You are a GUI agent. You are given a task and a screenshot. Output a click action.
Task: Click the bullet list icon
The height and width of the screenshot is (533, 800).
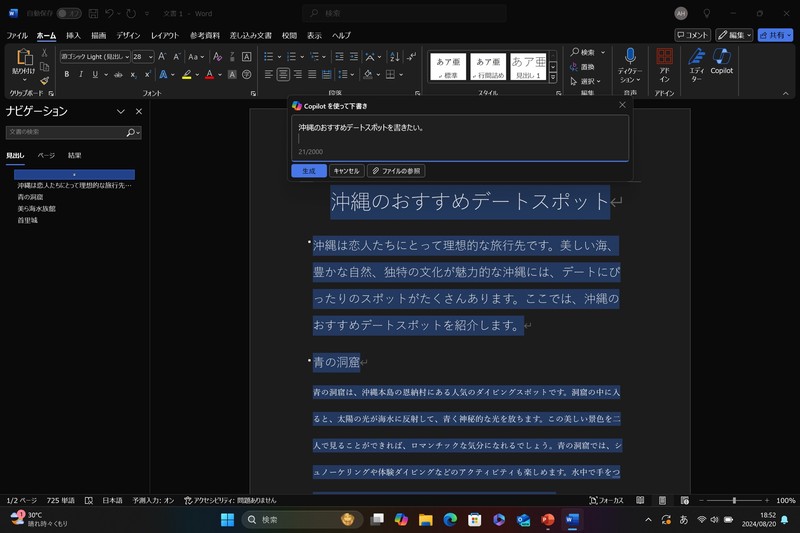click(268, 57)
